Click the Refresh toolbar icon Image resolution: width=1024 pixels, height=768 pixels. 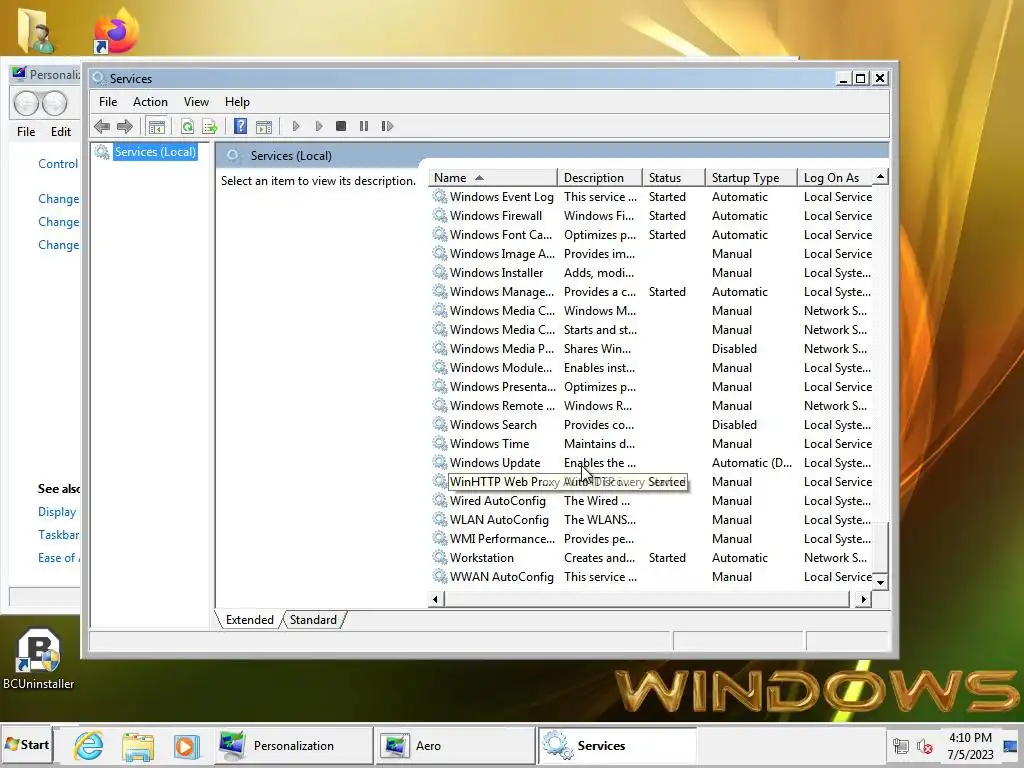point(187,126)
